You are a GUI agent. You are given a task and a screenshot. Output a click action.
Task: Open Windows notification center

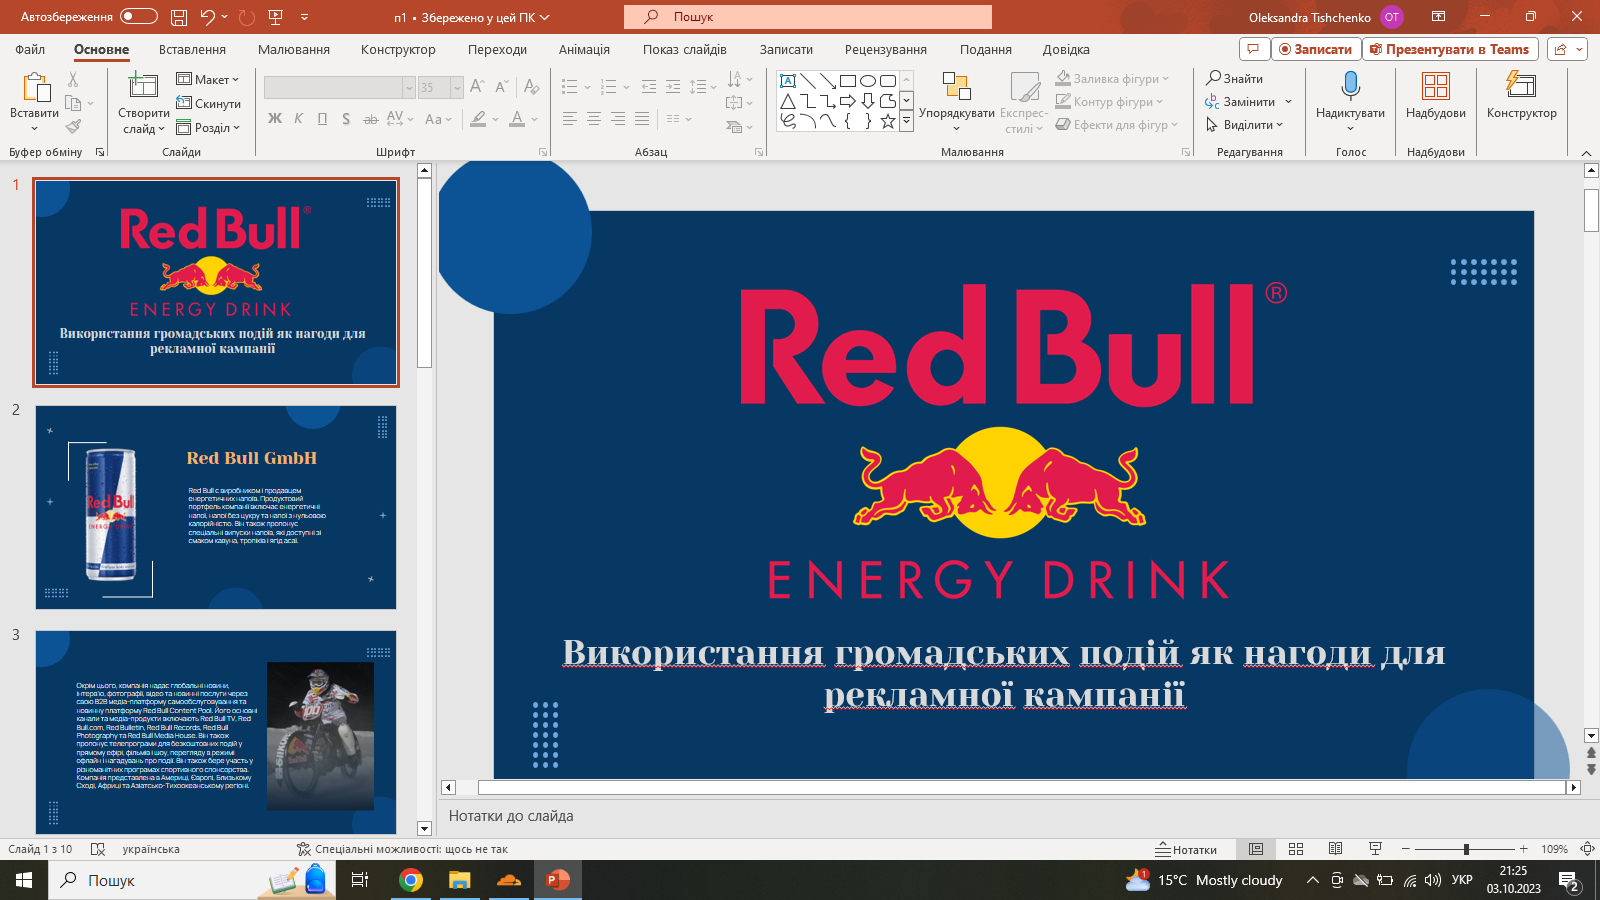point(1569,881)
